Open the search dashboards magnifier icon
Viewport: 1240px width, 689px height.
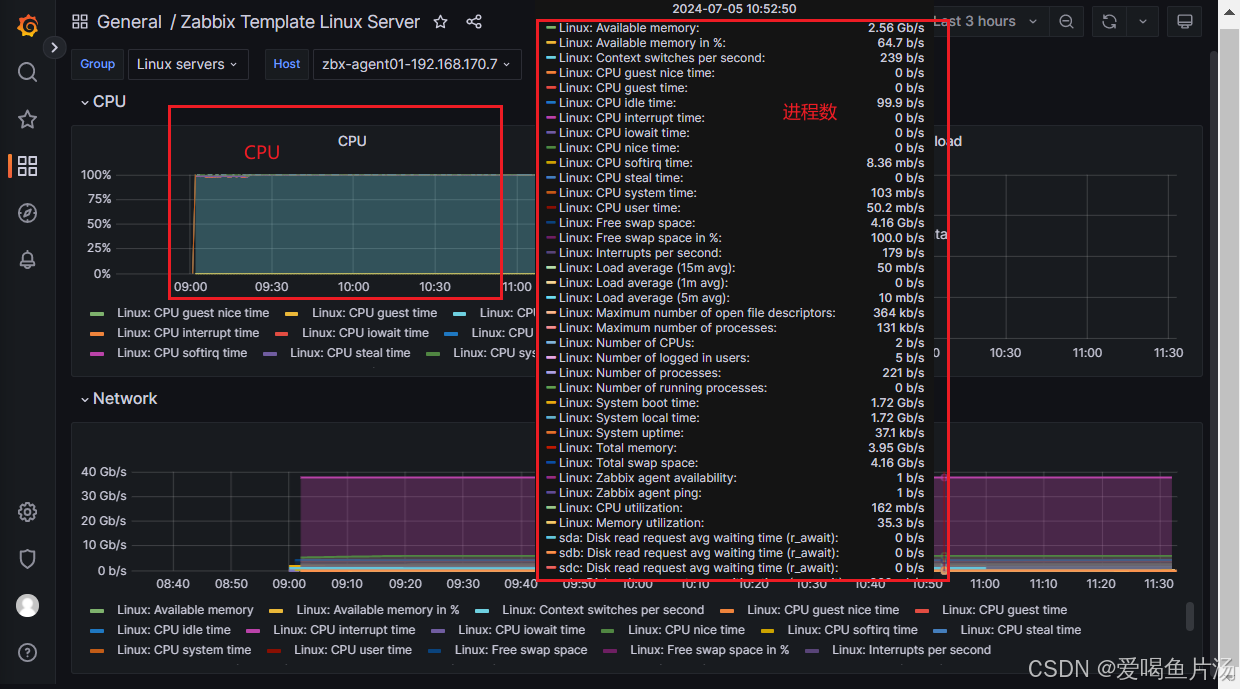[28, 72]
